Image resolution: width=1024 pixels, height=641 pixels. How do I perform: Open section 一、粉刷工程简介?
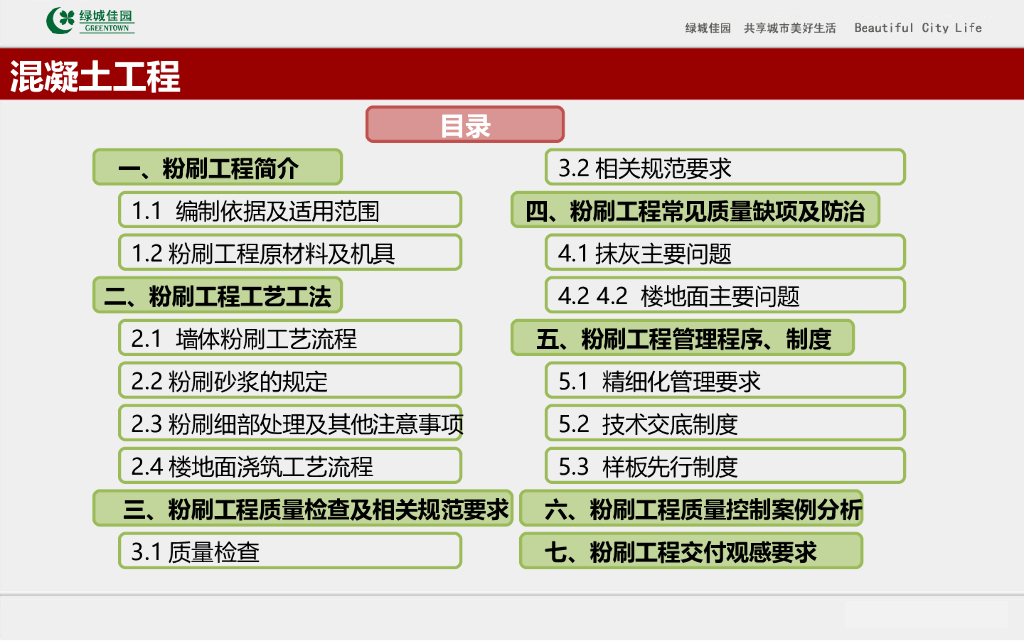click(217, 168)
